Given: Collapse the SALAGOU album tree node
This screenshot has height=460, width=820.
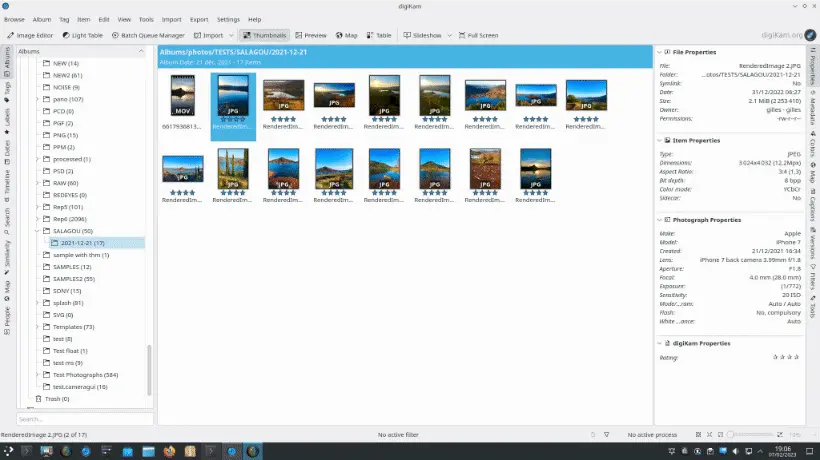Looking at the screenshot, I should [x=38, y=231].
